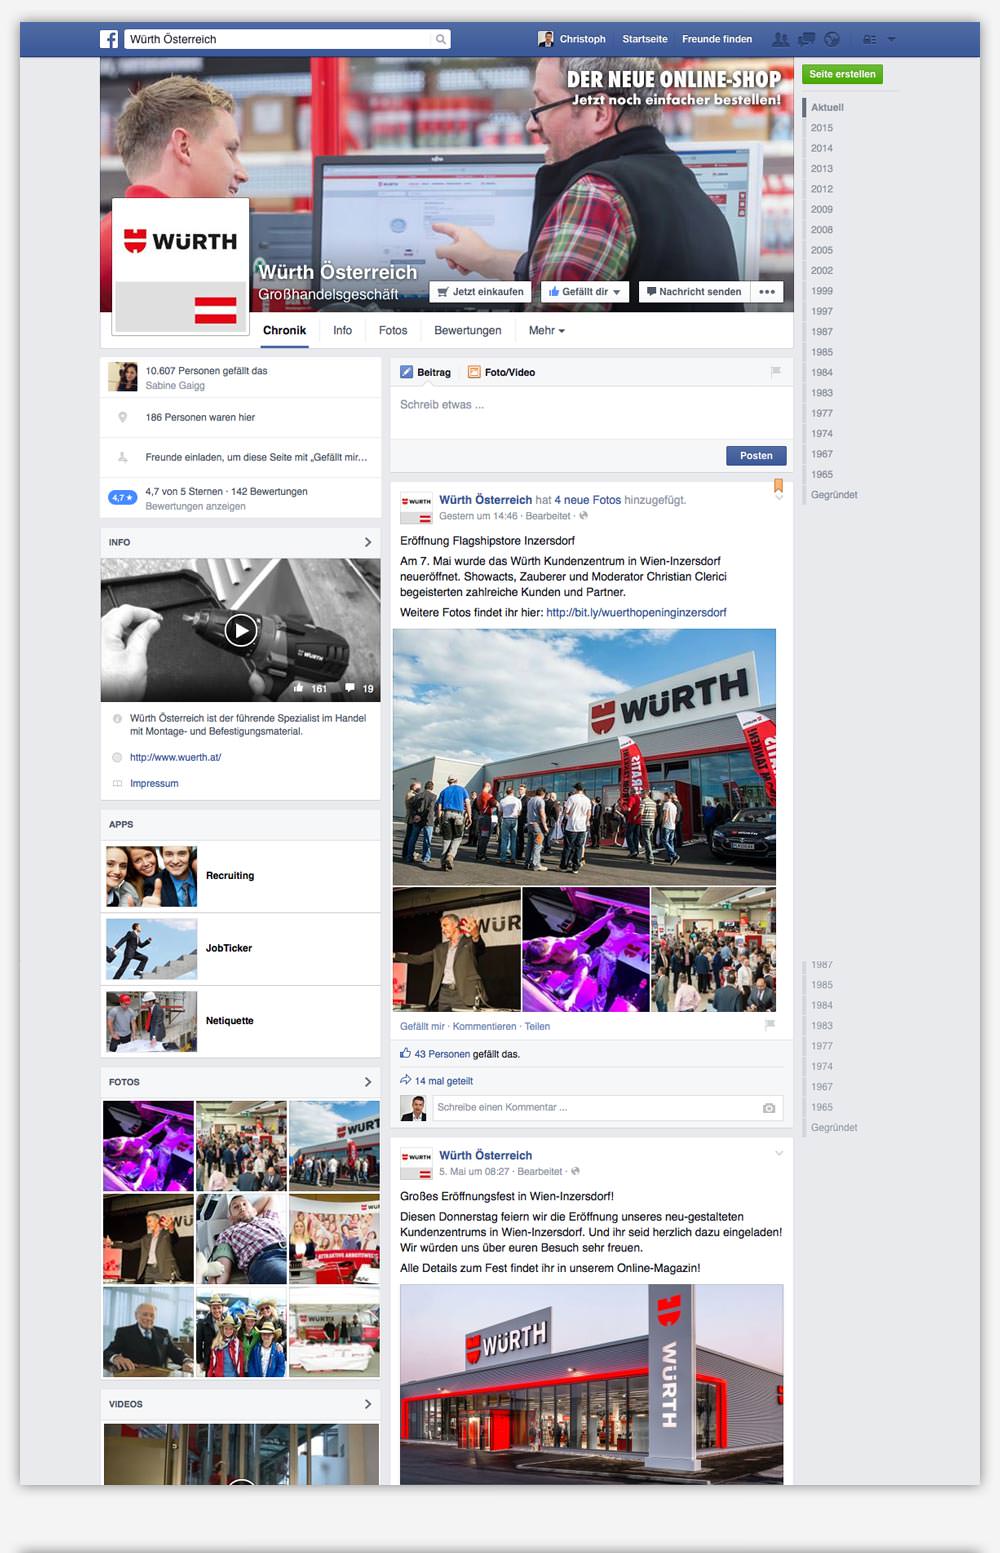Click Kommentieren under first post

pos(484,1026)
